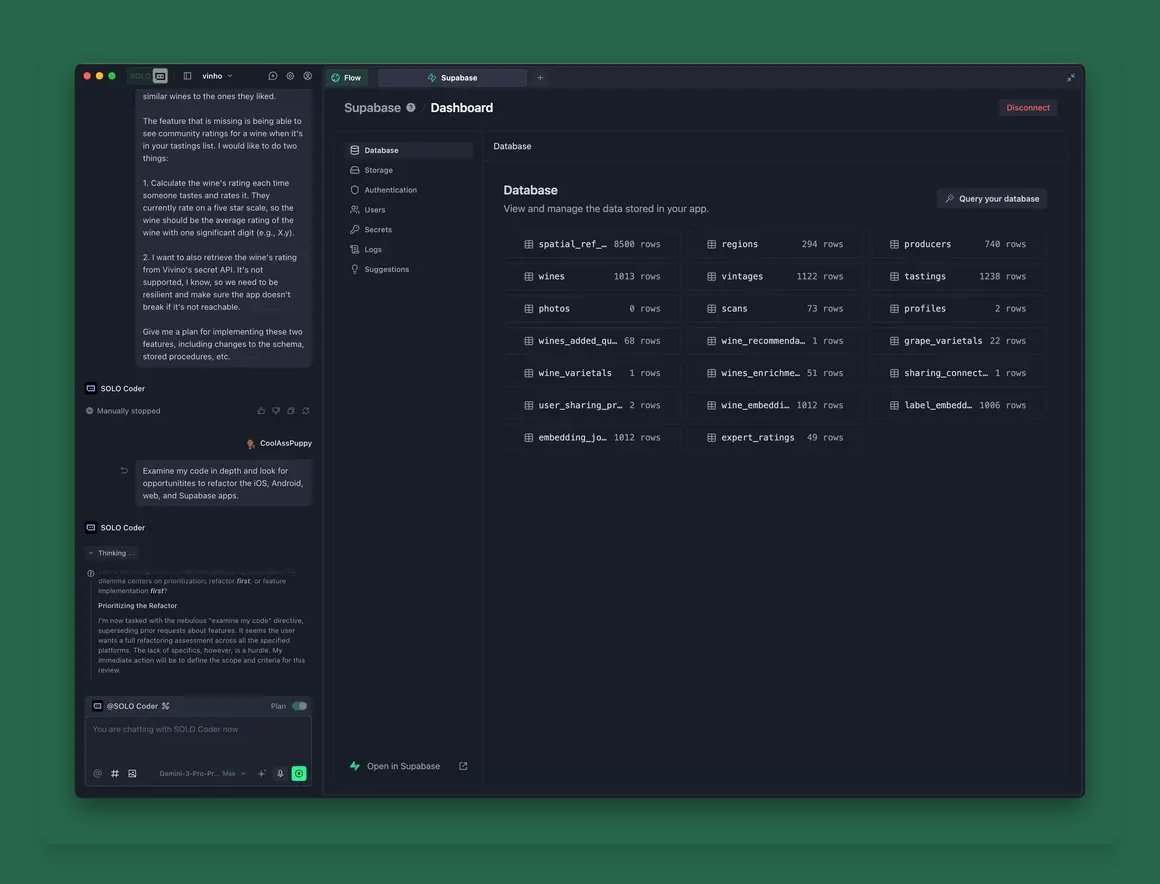Open the settings gear icon

point(290,76)
